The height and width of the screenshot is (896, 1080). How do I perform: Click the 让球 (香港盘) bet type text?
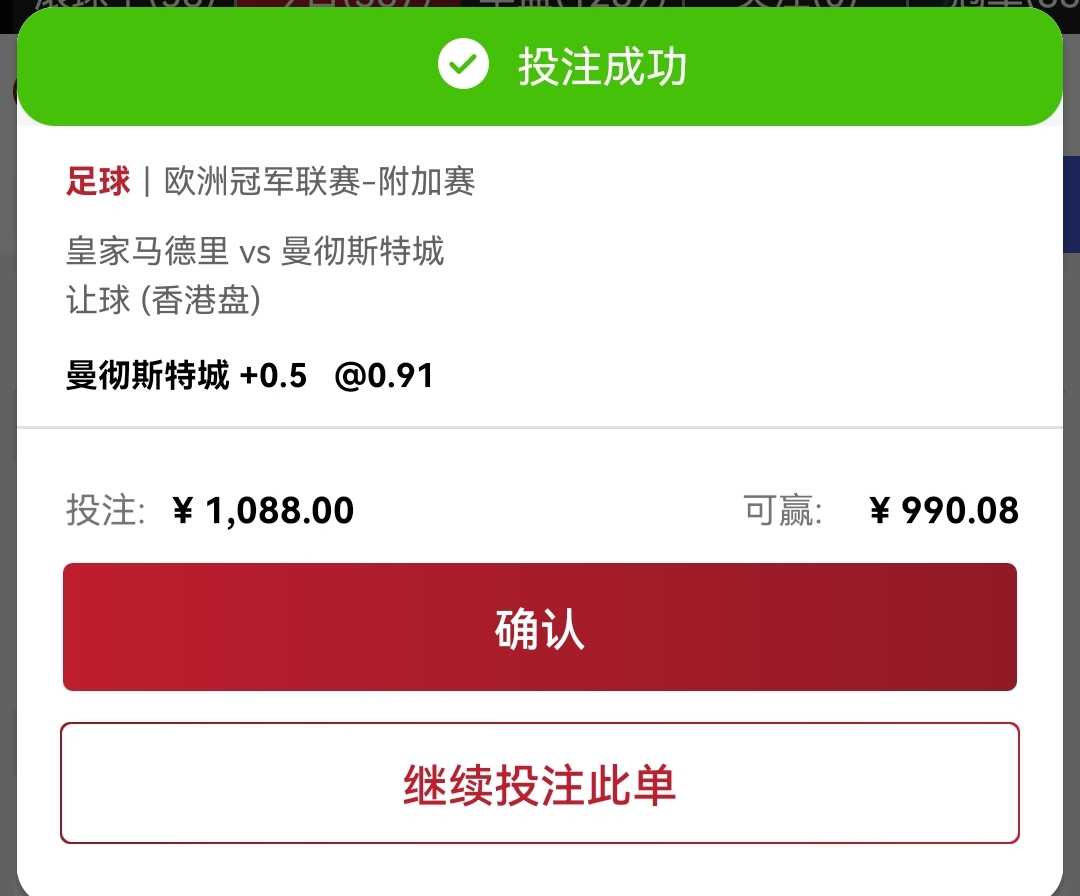(163, 300)
